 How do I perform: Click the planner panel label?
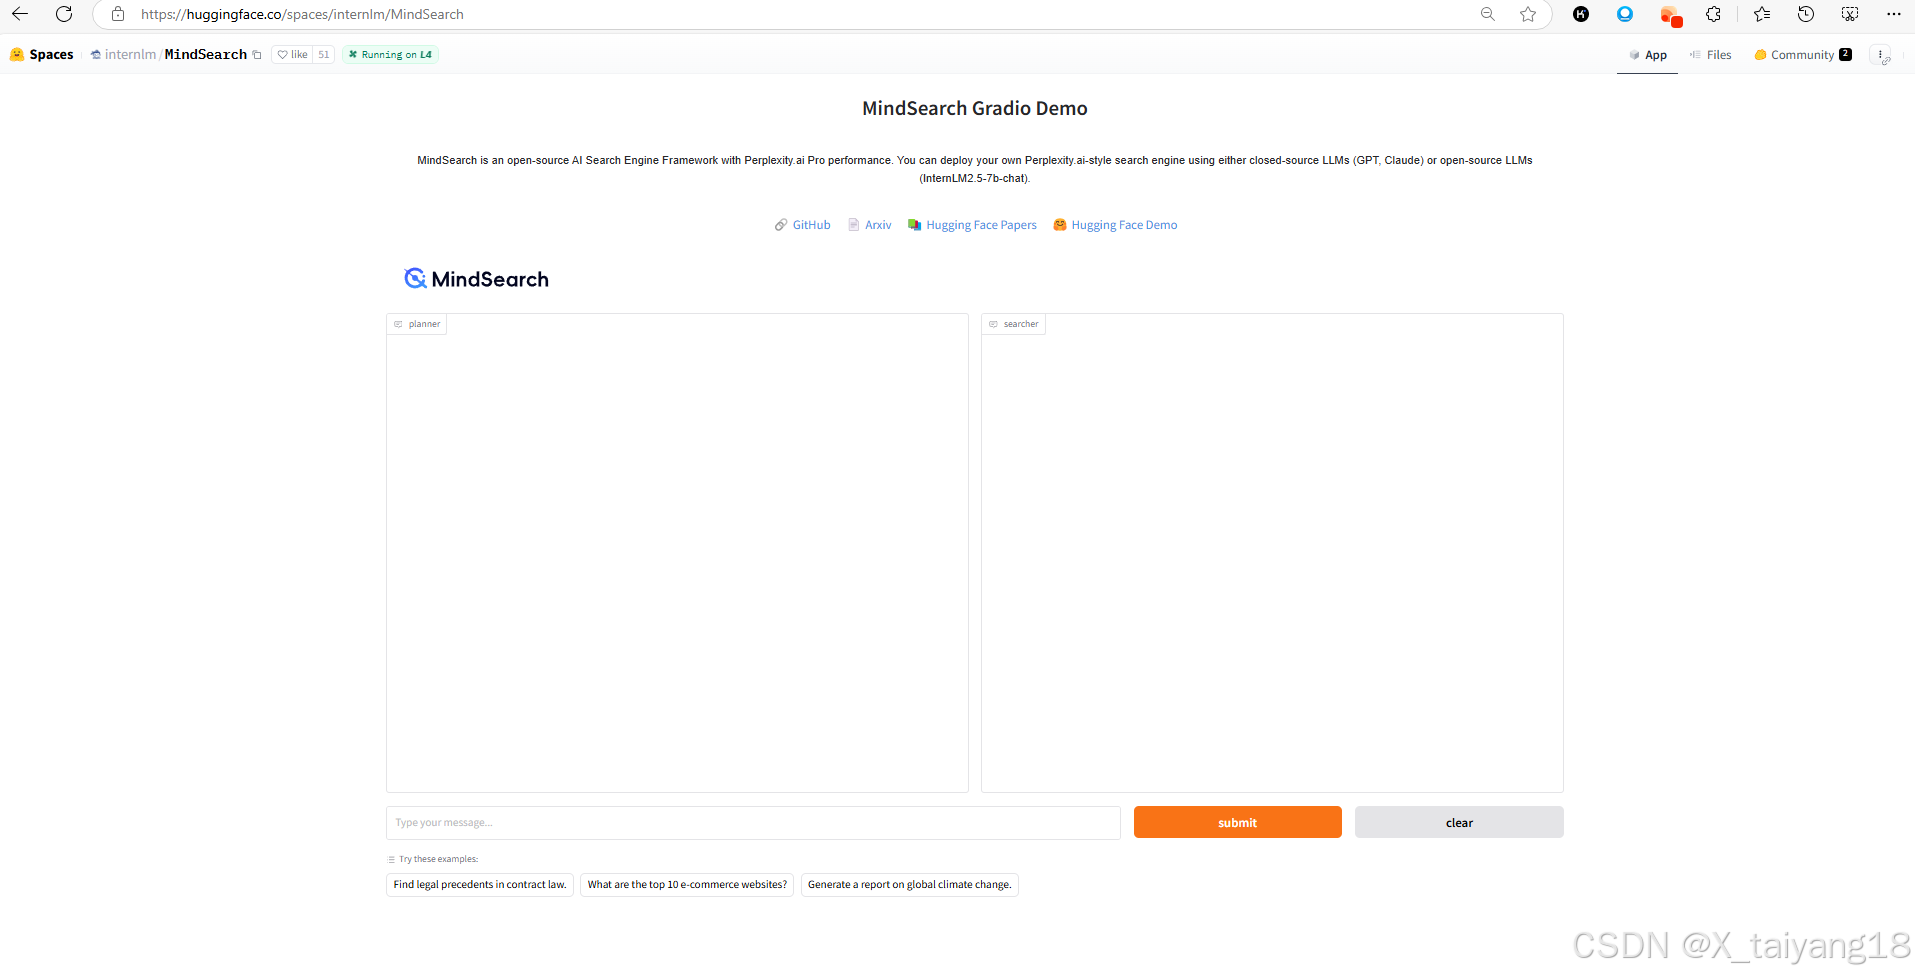pos(417,324)
